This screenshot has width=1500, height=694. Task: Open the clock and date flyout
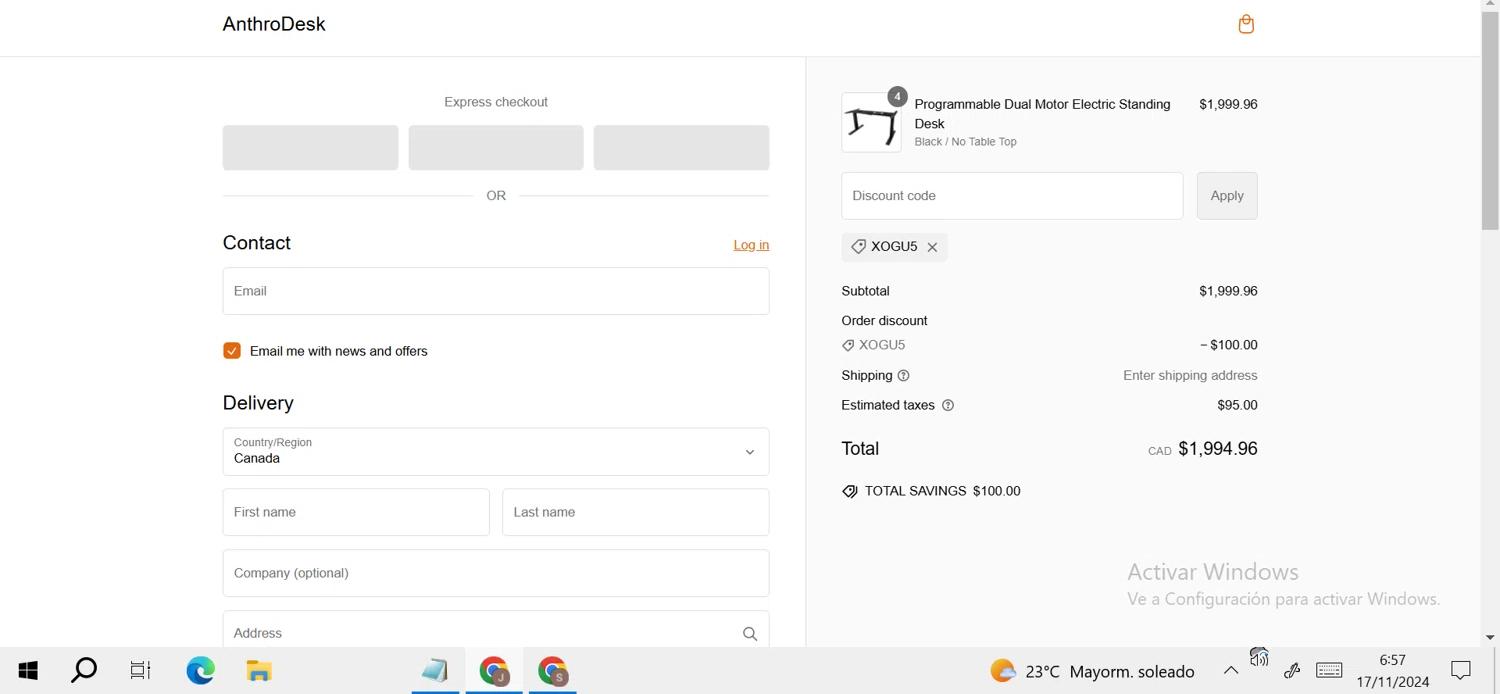[1393, 671]
